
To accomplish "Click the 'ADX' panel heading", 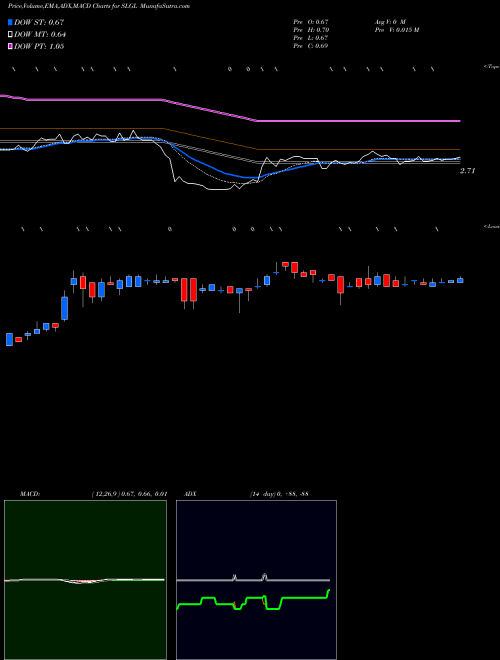I will pyautogui.click(x=191, y=494).
